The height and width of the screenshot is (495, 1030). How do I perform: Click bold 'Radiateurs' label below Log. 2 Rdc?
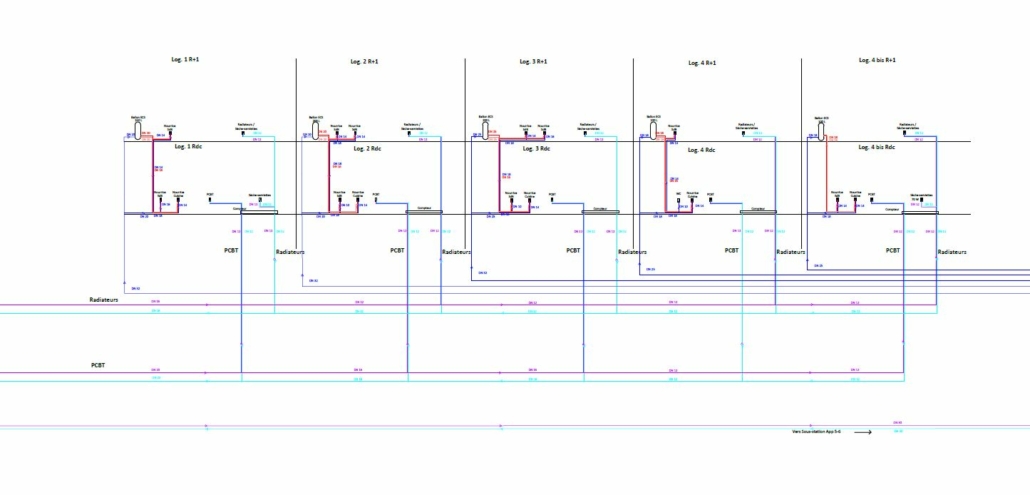coord(457,252)
